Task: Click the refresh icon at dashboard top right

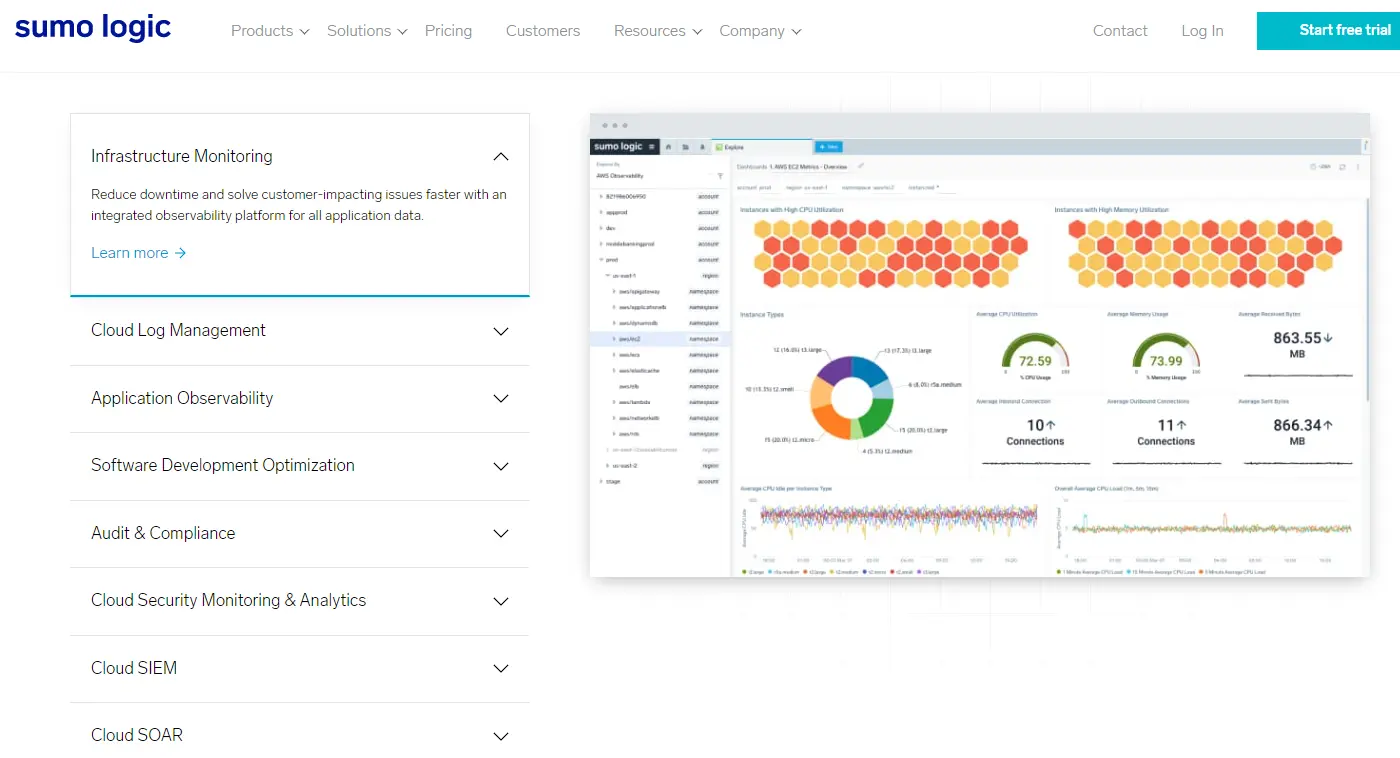Action: (x=1343, y=167)
